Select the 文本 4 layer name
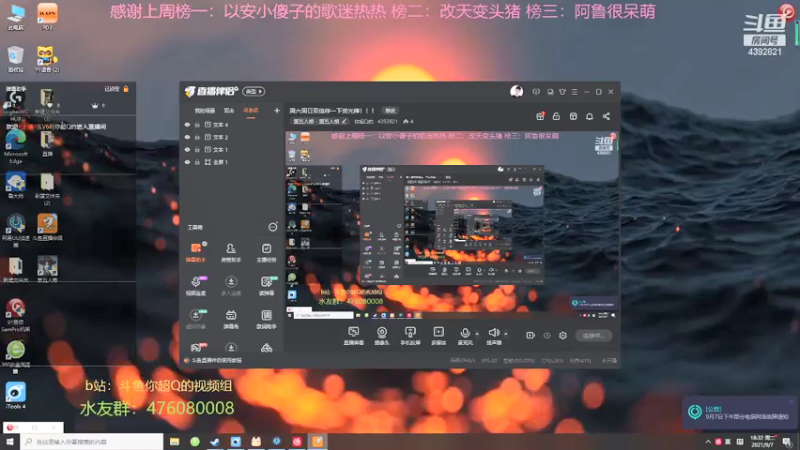800x450 pixels. pos(220,124)
